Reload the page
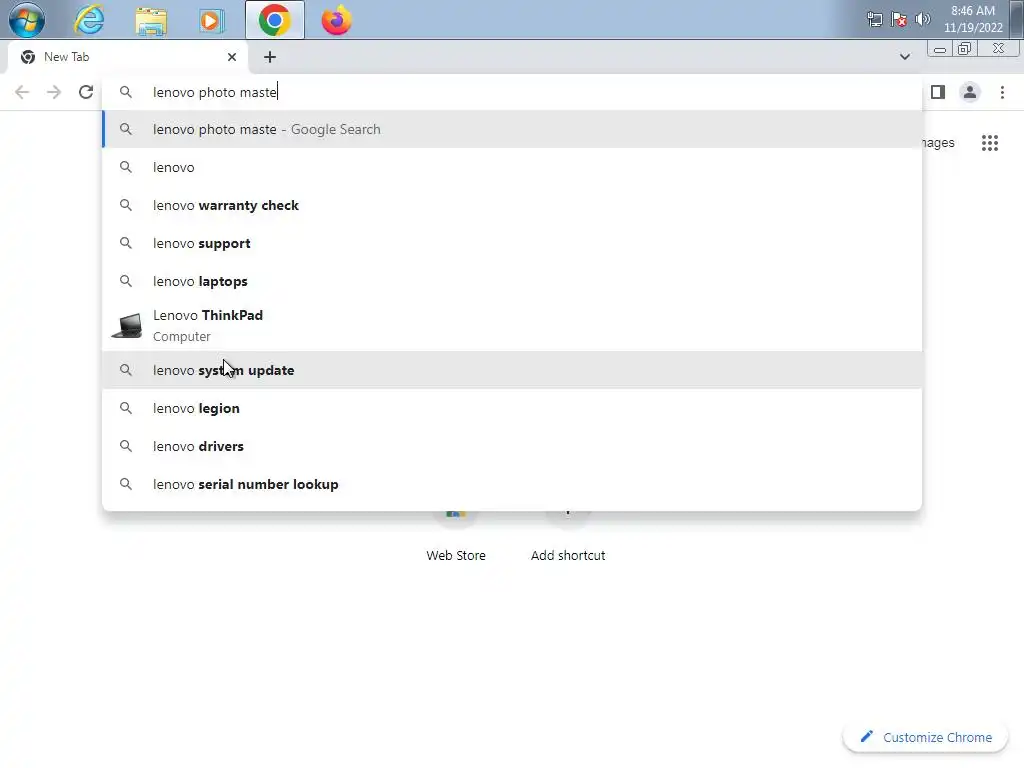This screenshot has height=768, width=1024. tap(86, 92)
